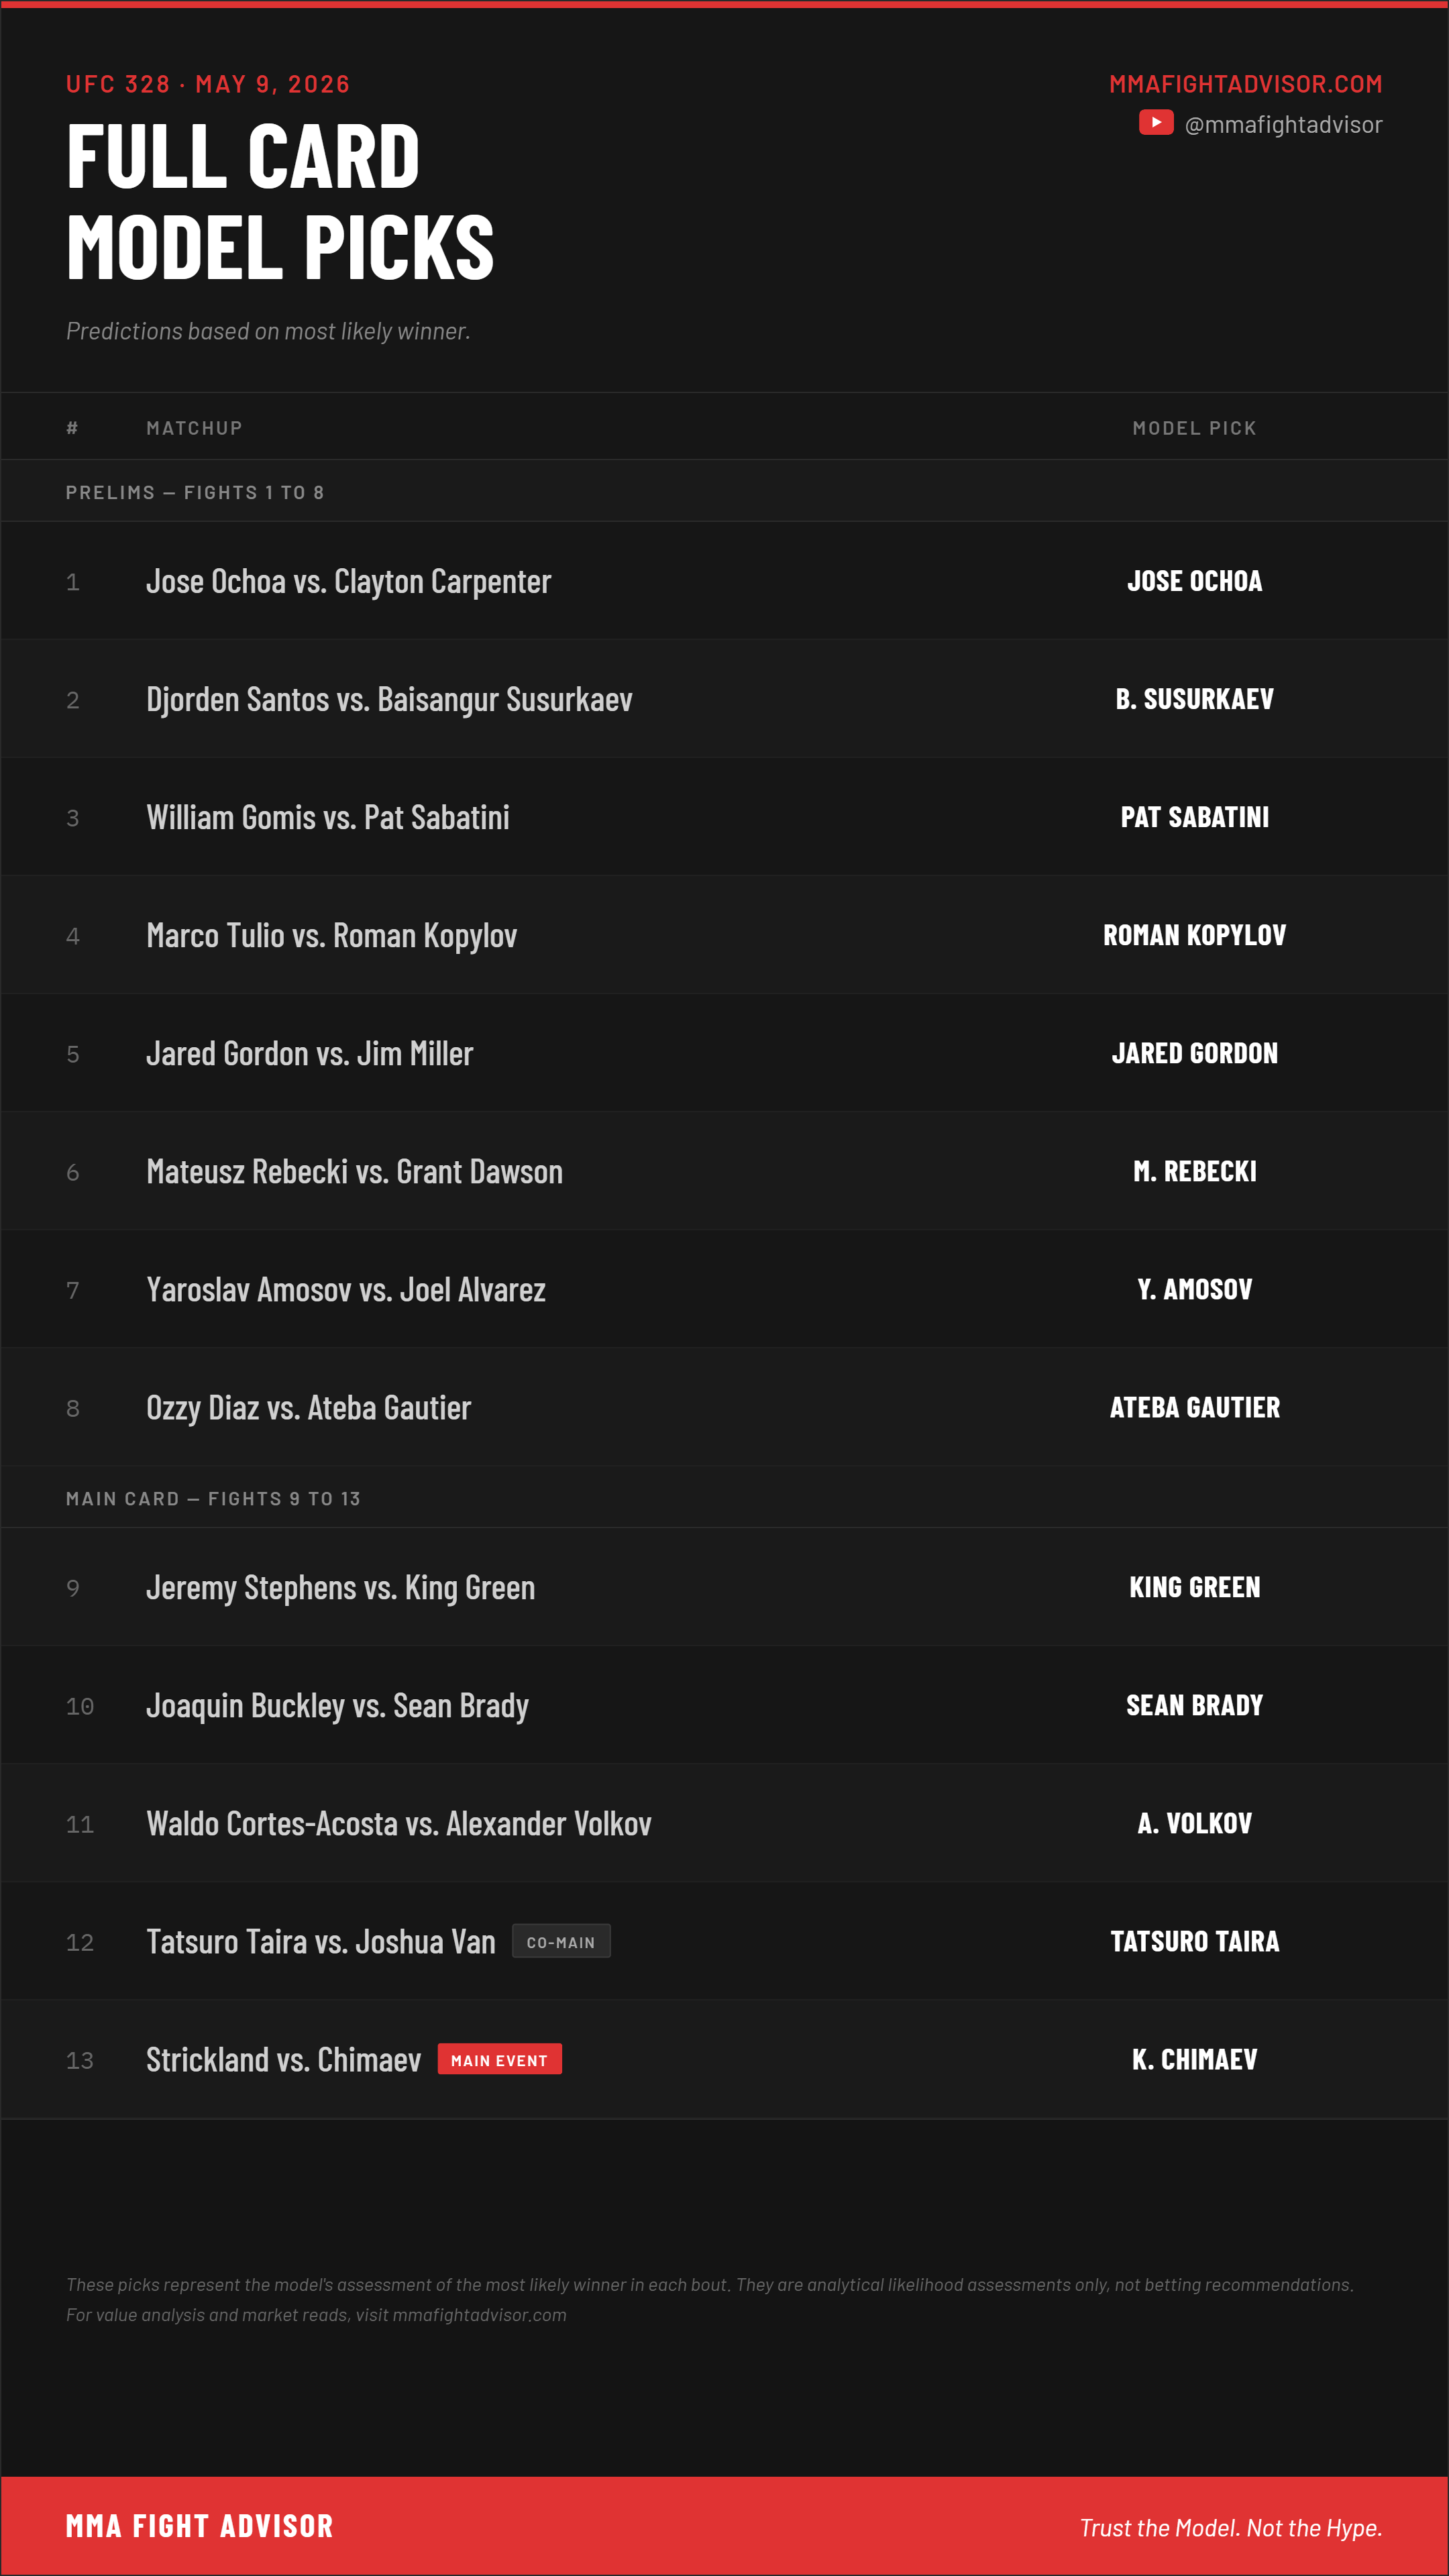
Task: Click the TATSURO TAIRA model pick
Action: pyautogui.click(x=1194, y=1941)
